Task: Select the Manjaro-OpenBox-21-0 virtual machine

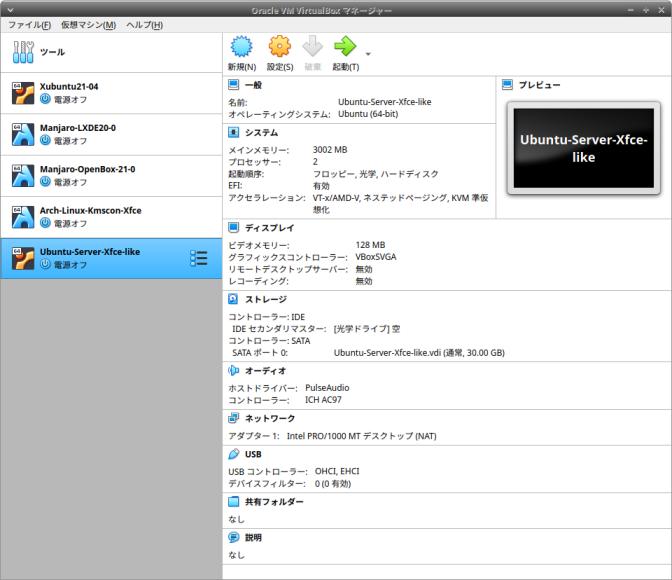Action: tap(111, 176)
